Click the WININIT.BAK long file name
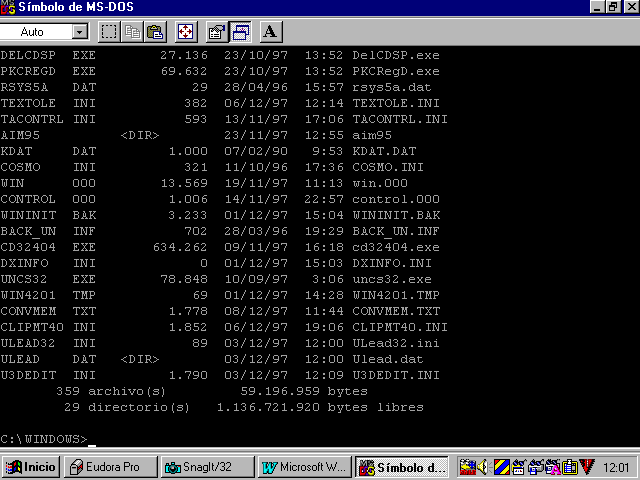 click(x=396, y=215)
